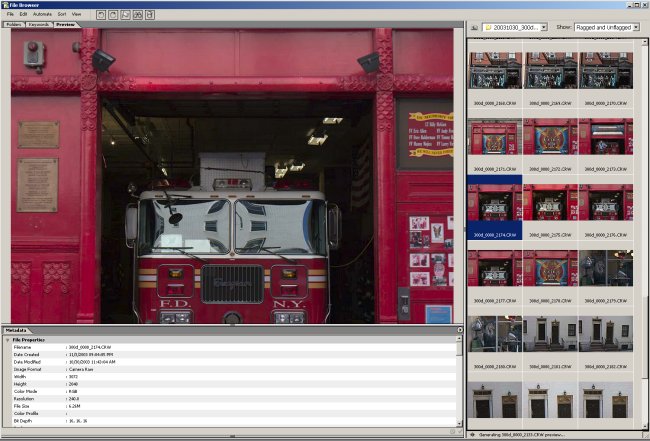The height and width of the screenshot is (441, 650).
Task: Select thumbnail 300d_0000_2181.CRW
Action: 551,334
